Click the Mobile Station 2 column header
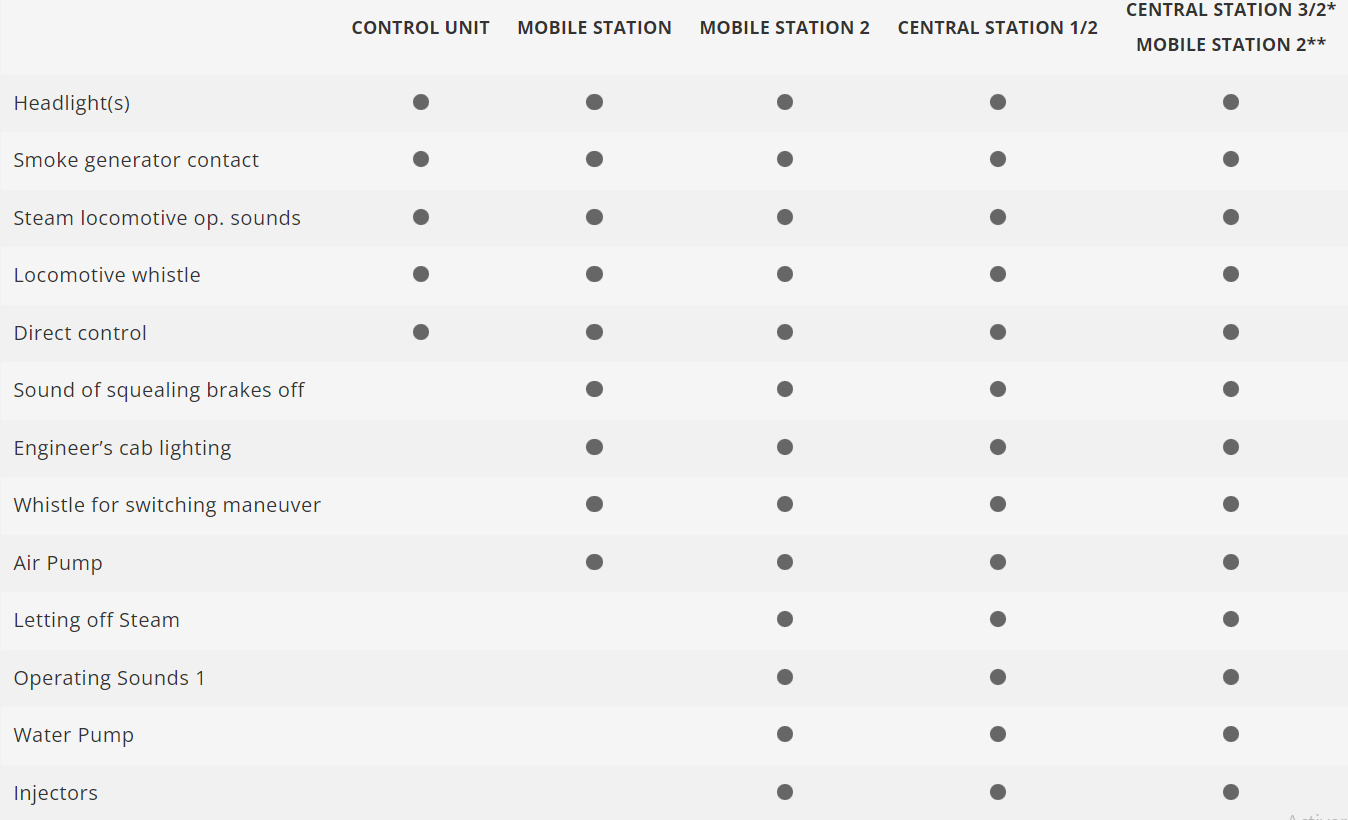 [785, 28]
